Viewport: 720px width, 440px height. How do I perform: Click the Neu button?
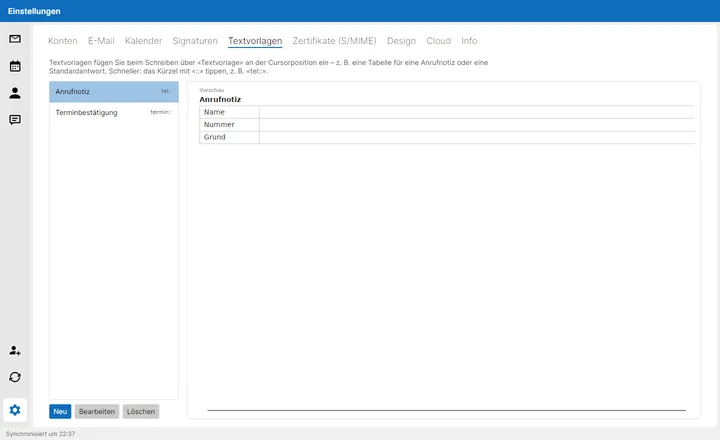(60, 412)
